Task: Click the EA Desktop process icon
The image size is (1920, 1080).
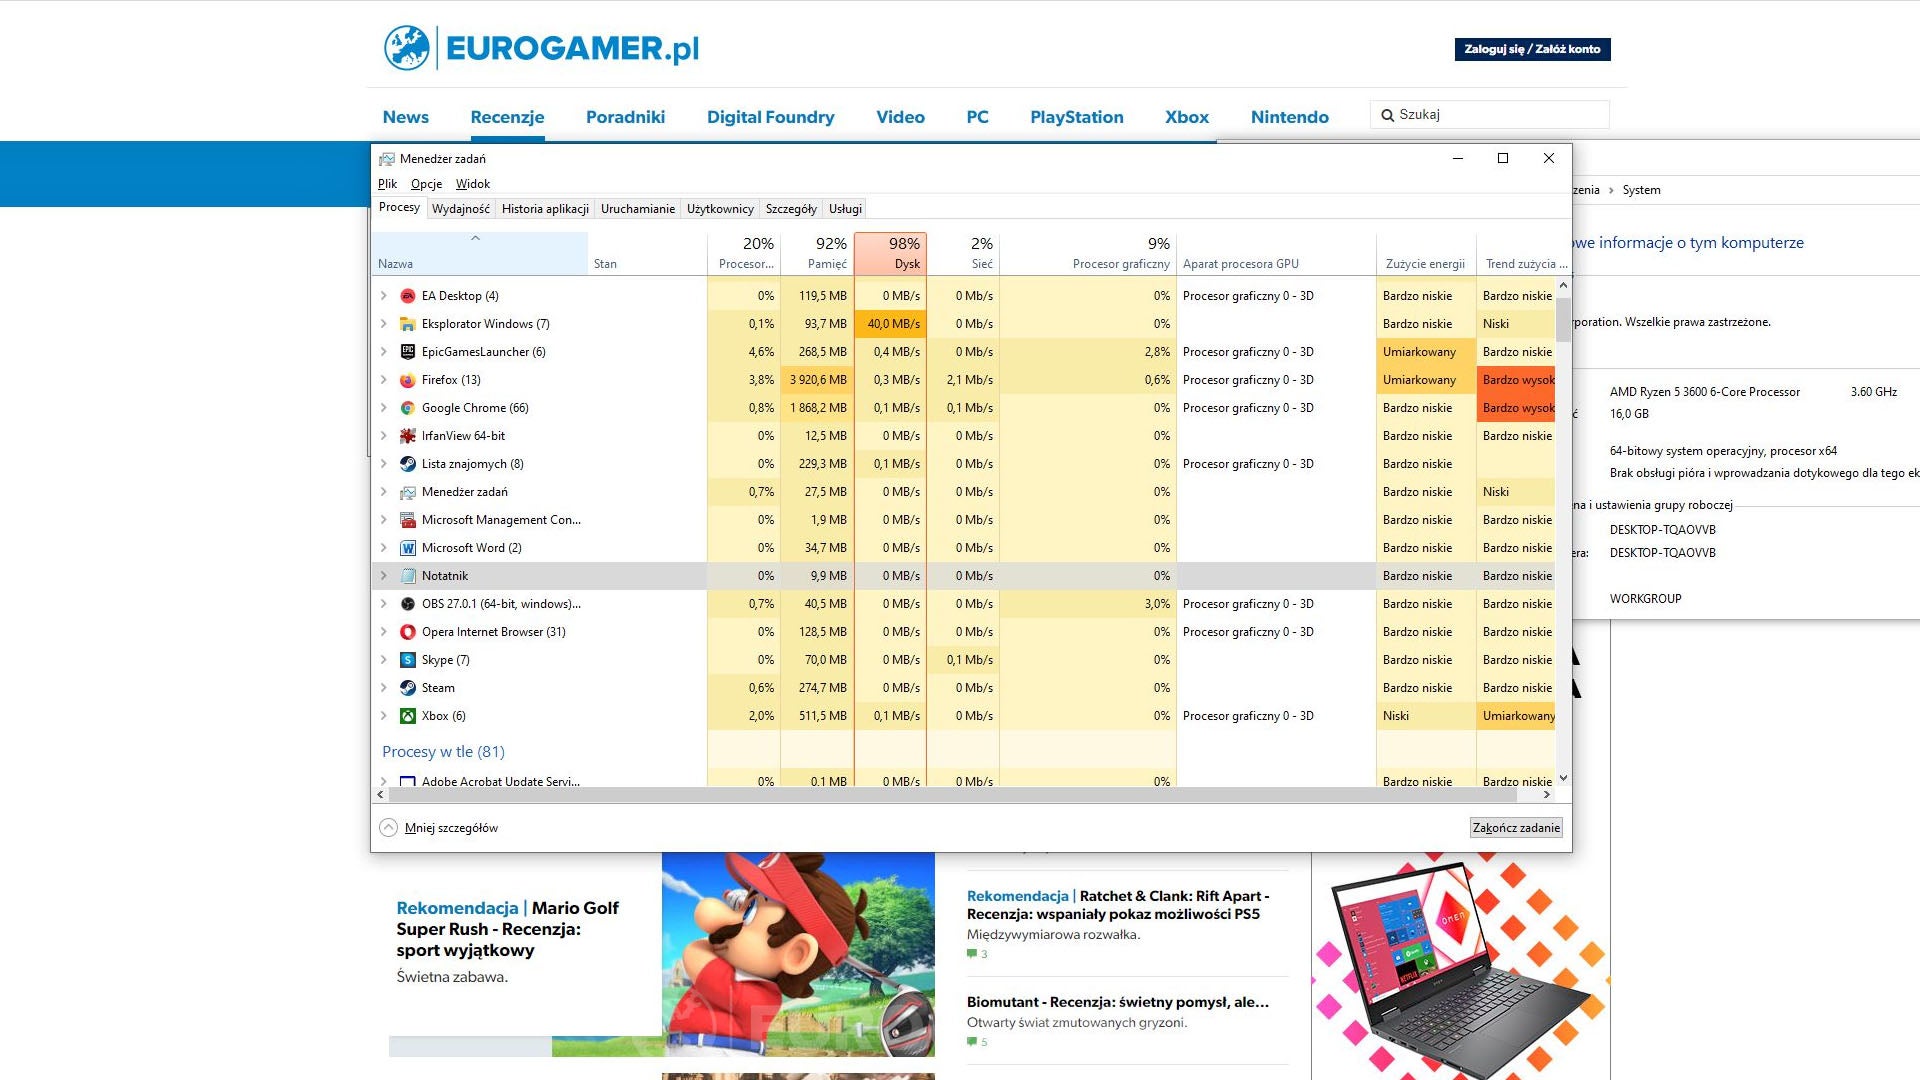Action: pos(408,296)
